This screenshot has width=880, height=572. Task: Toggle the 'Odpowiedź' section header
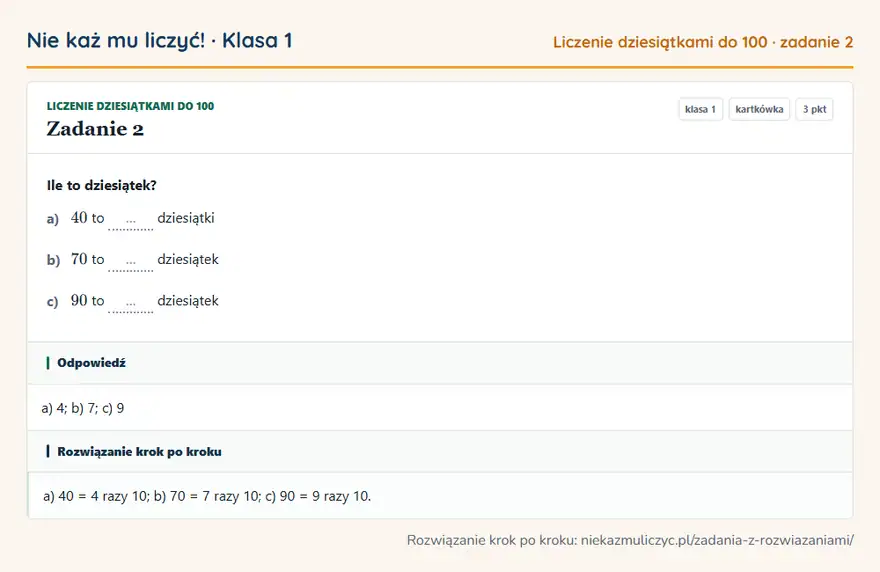pos(440,363)
